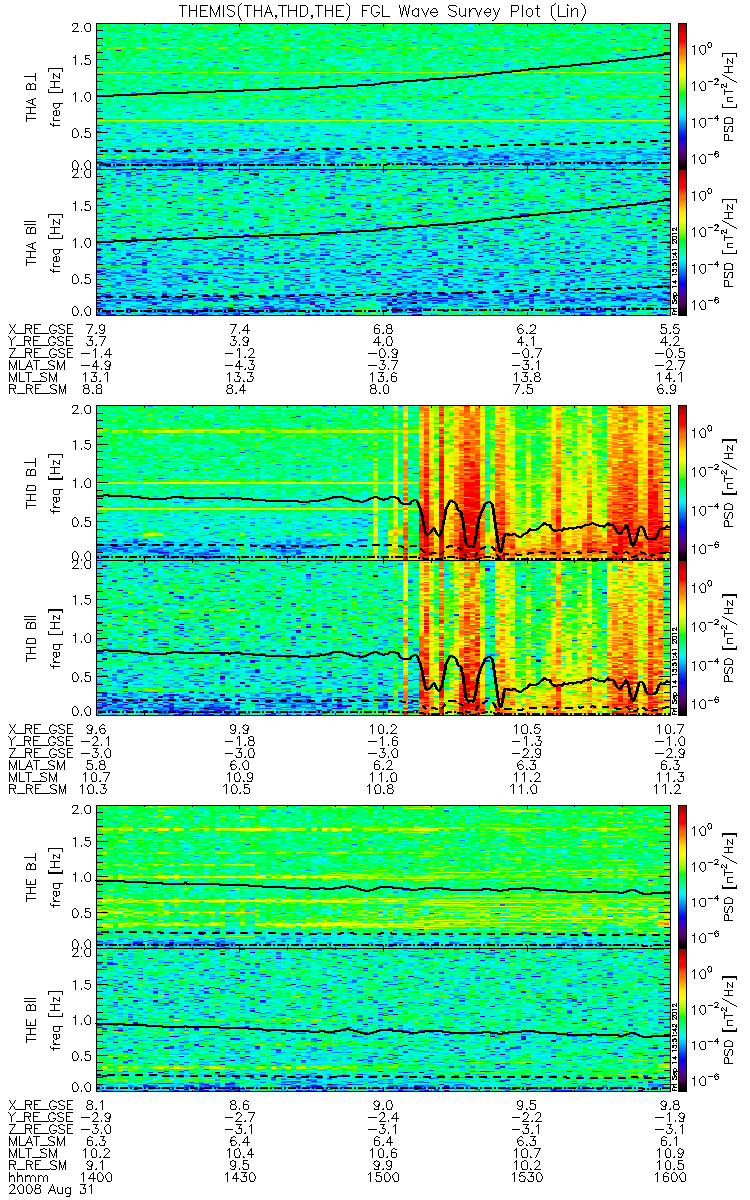Image resolution: width=750 pixels, height=1200 pixels.
Task: Click the THD X_RE_GSE value 10.7
Action: (671, 729)
